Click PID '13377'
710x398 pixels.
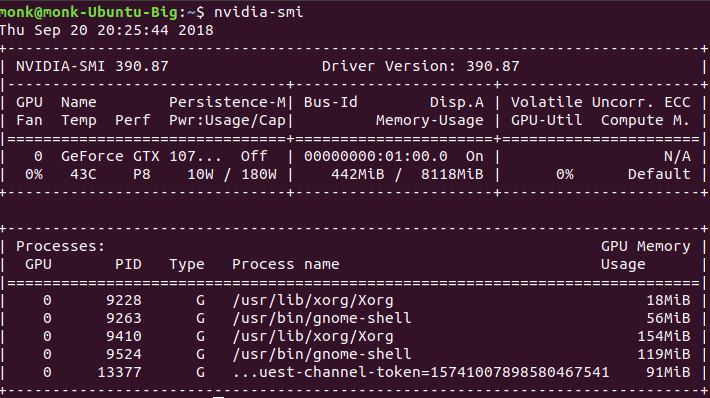(x=119, y=372)
